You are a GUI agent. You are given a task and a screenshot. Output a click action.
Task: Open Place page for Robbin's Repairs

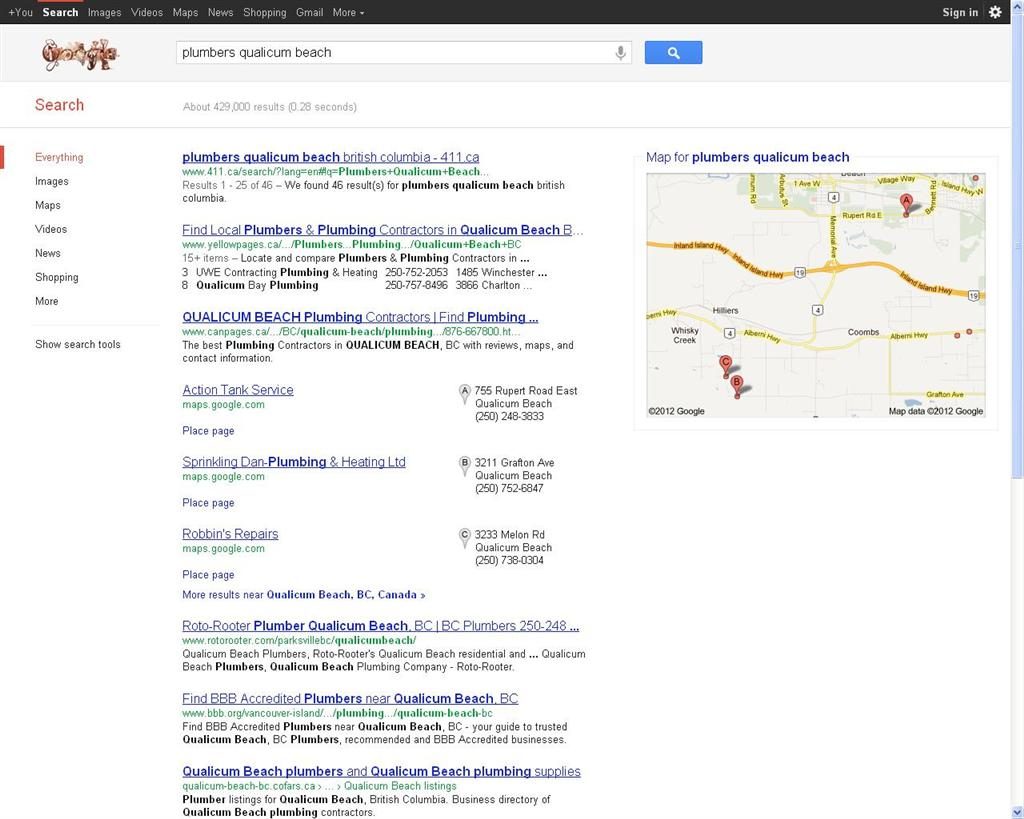(x=208, y=575)
